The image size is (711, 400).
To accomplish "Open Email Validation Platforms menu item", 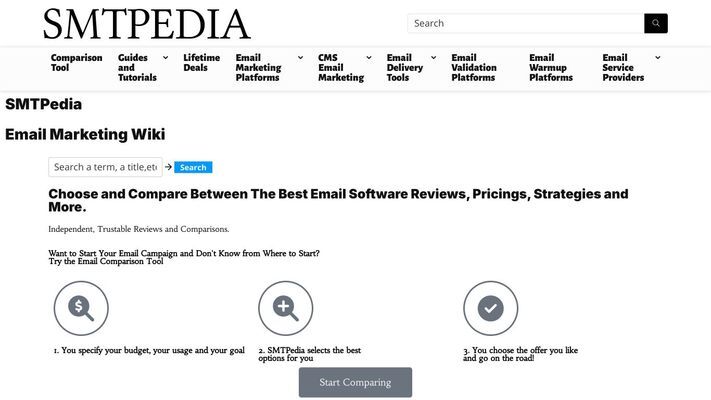I will [474, 68].
